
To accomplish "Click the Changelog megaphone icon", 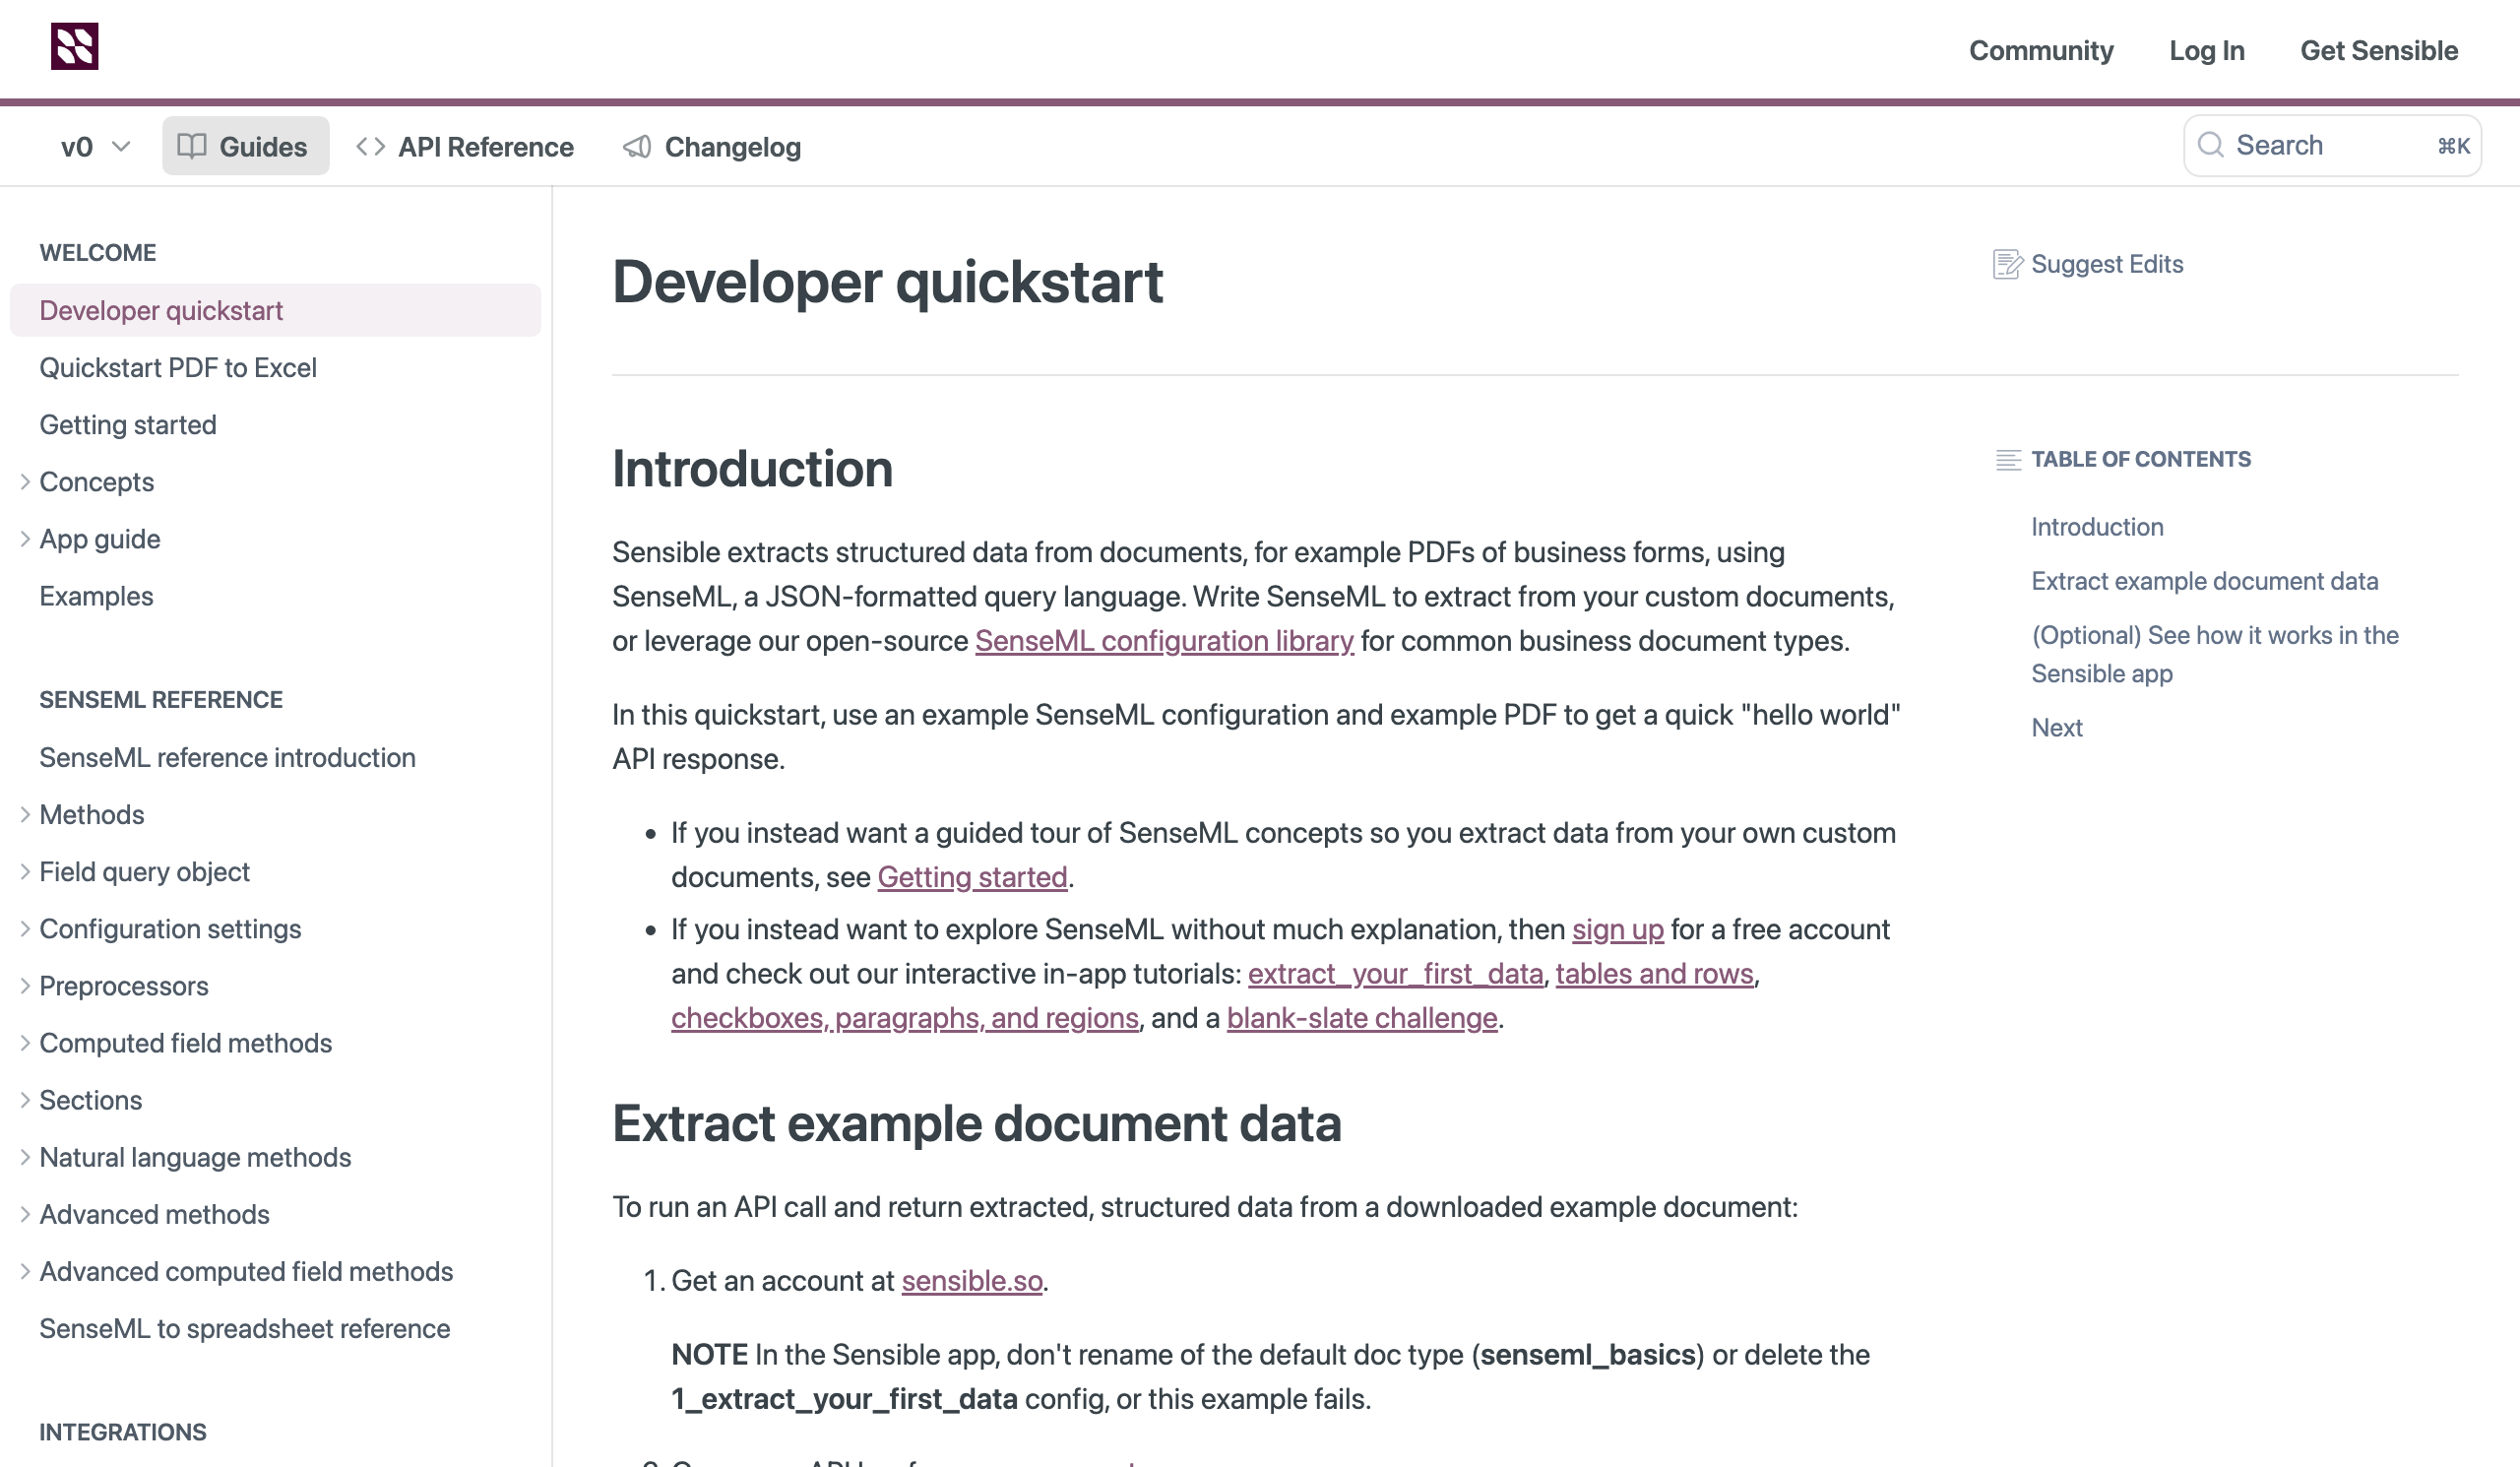I will pyautogui.click(x=637, y=146).
